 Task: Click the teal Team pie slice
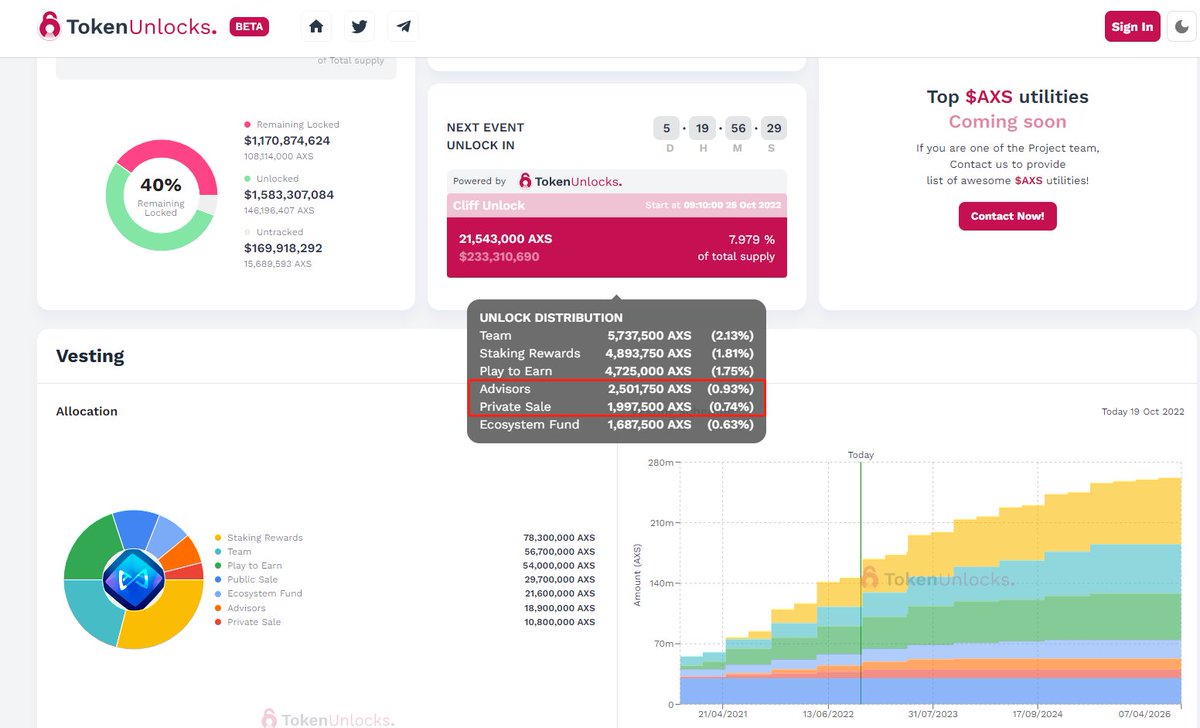[93, 612]
